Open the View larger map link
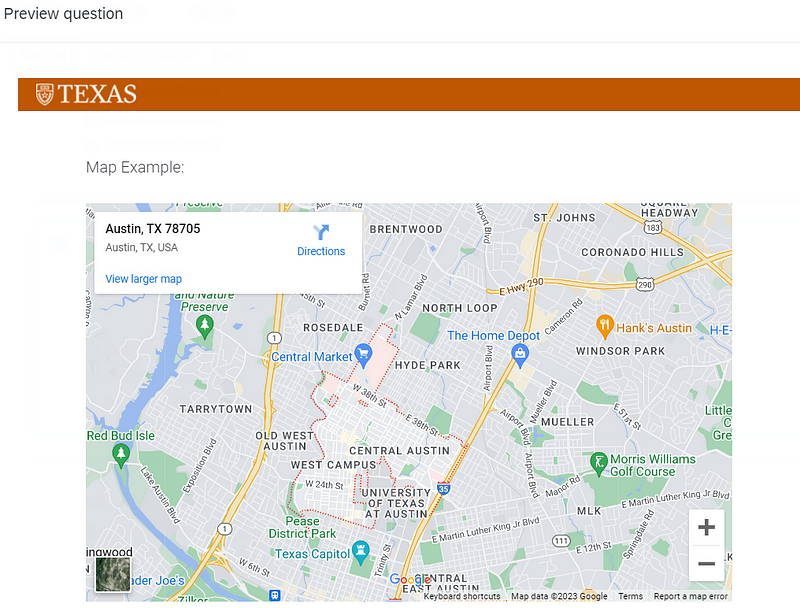Image resolution: width=800 pixels, height=608 pixels. click(143, 279)
